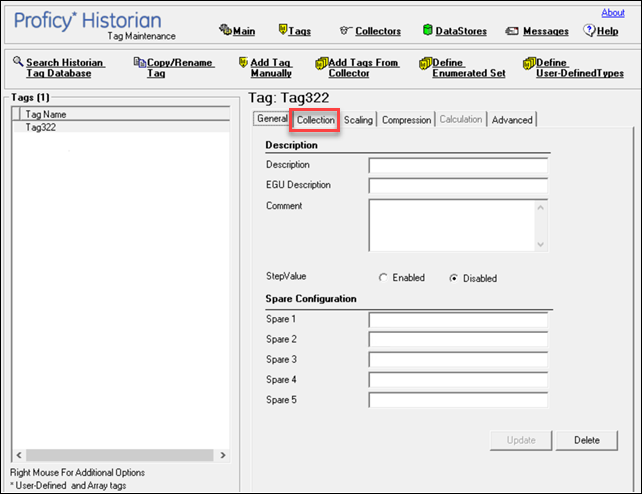Open the DataStores link

461,31
